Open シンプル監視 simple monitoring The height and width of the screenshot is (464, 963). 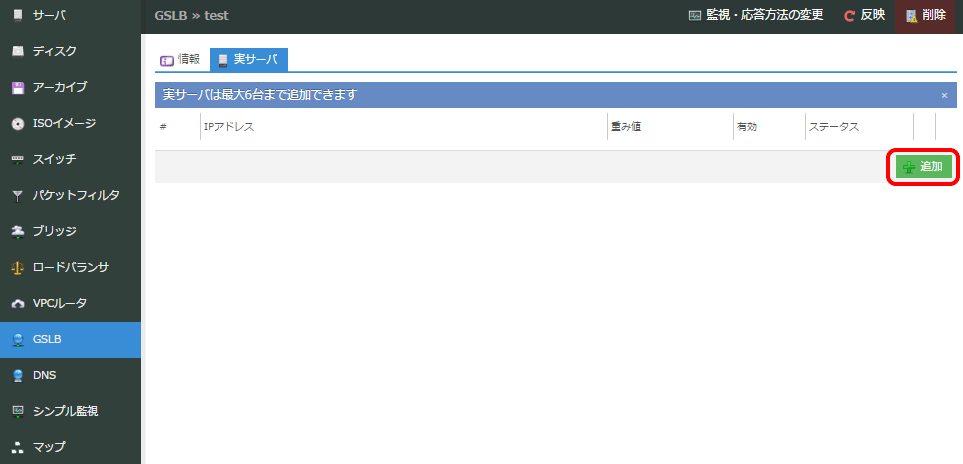[x=65, y=411]
